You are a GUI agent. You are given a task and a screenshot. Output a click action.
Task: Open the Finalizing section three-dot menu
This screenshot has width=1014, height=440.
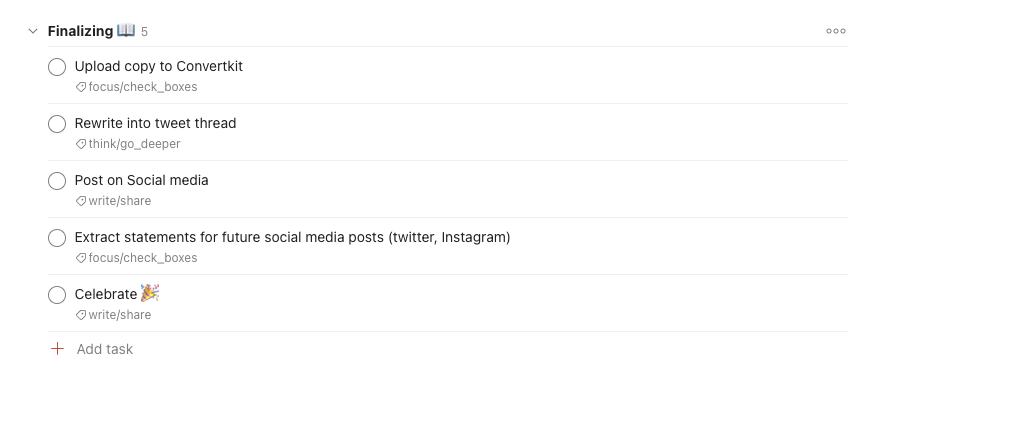pyautogui.click(x=836, y=31)
